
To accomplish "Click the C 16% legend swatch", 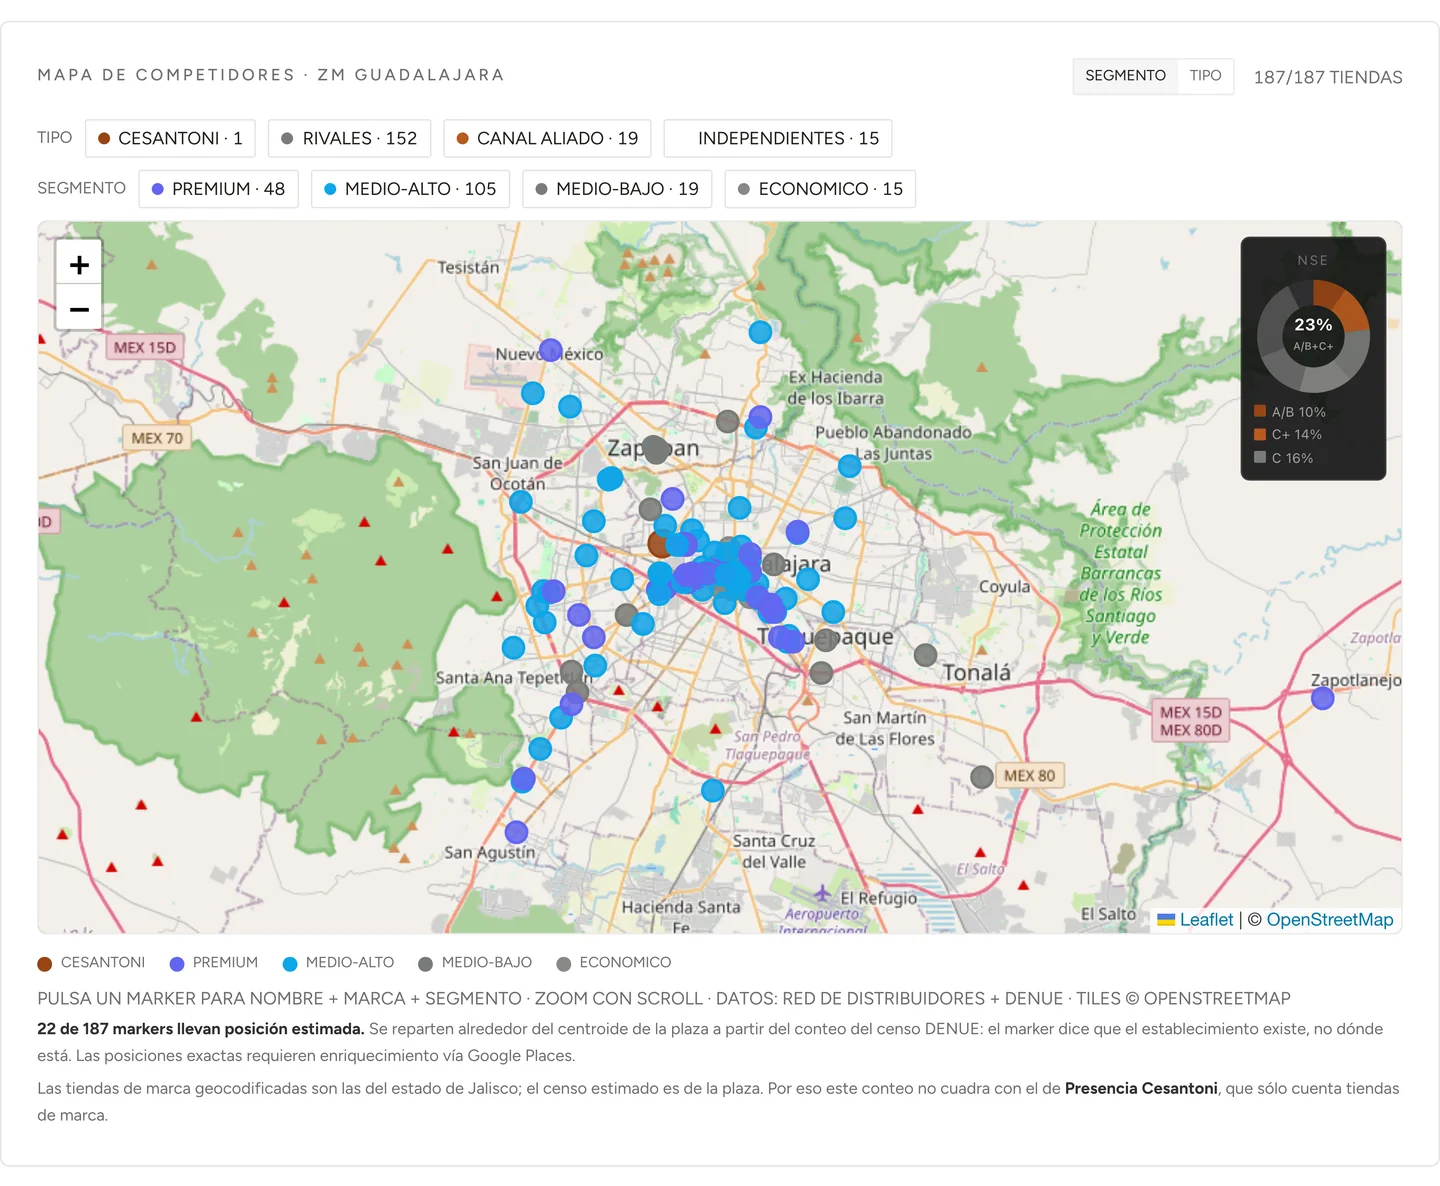I will click(x=1260, y=457).
